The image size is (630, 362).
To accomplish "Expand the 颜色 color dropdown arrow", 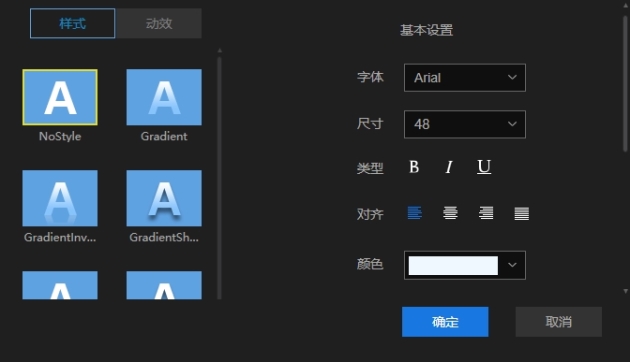I will [x=512, y=265].
